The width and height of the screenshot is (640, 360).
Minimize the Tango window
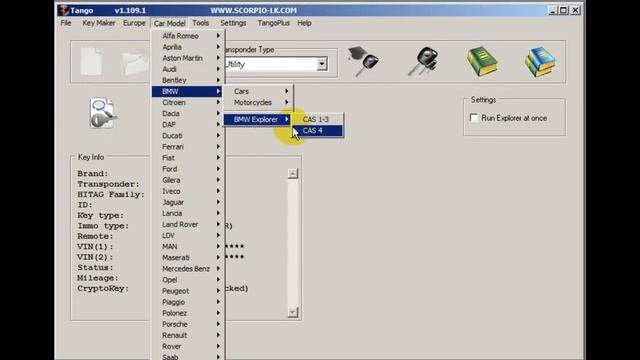point(553,10)
